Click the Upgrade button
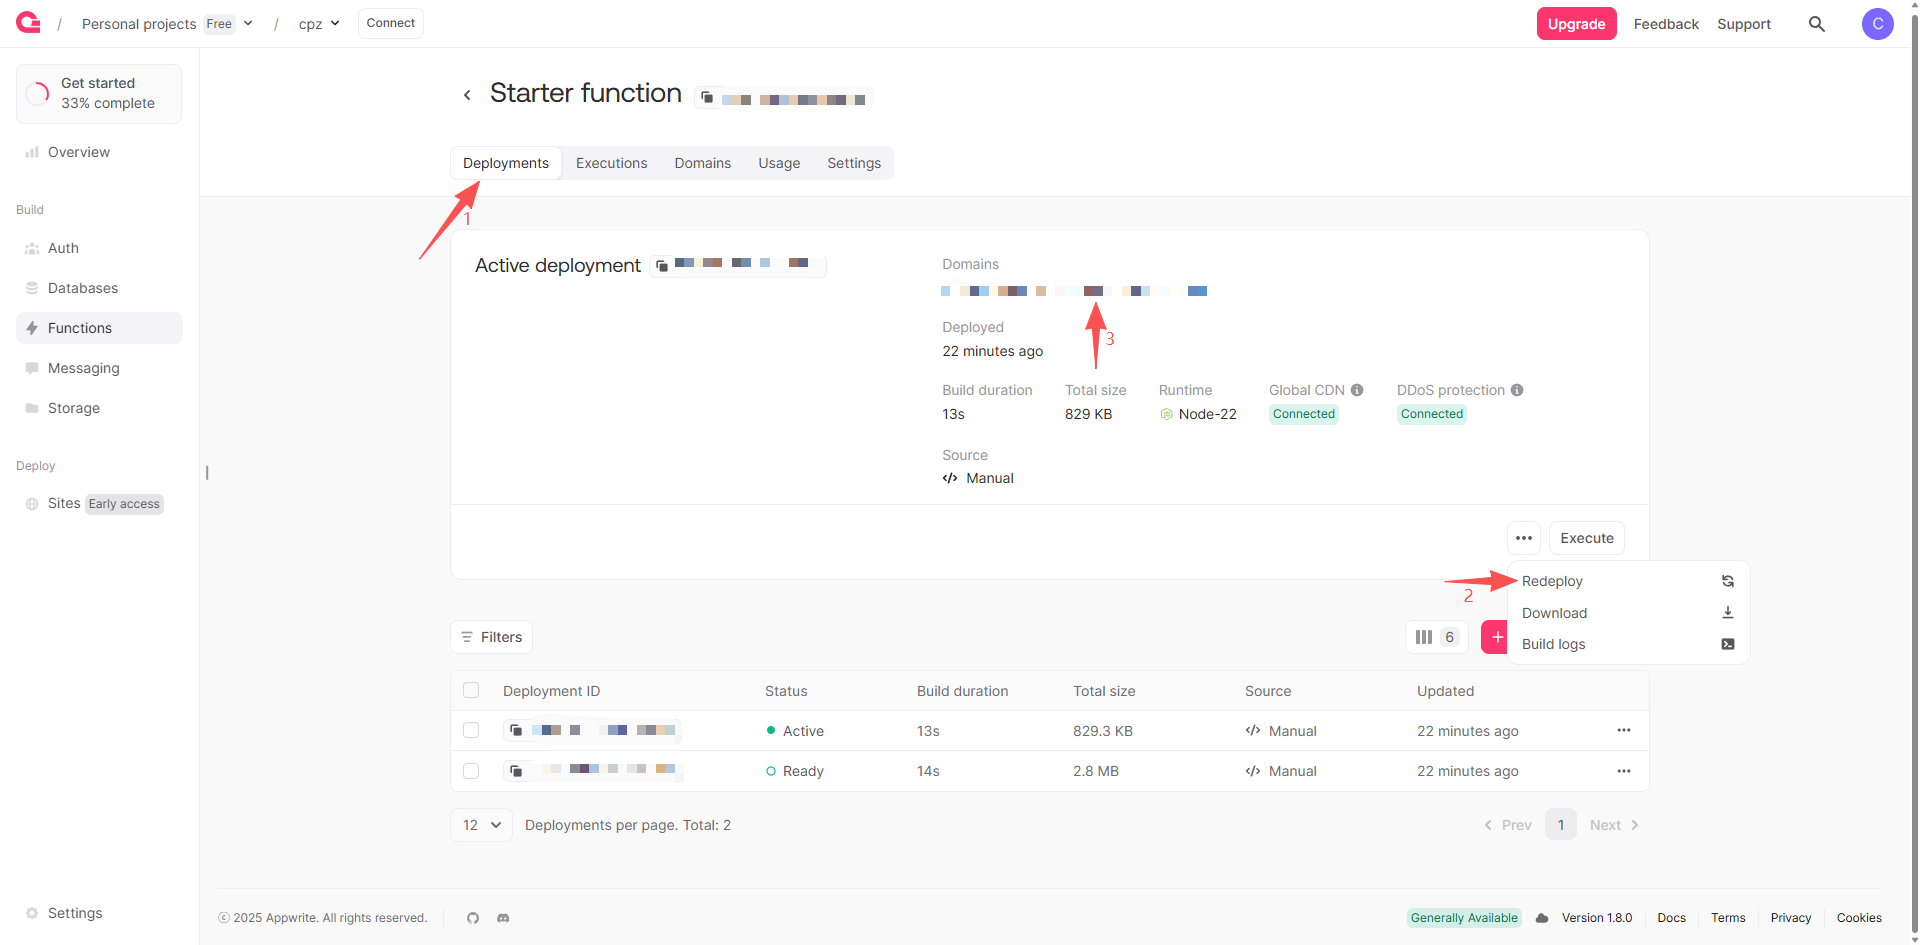The image size is (1920, 945). [x=1576, y=24]
